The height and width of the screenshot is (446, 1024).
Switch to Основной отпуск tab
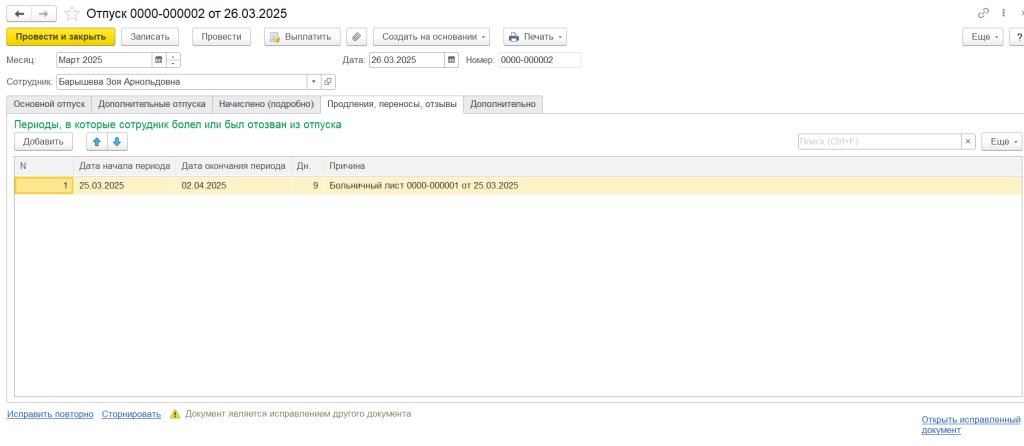pos(49,104)
